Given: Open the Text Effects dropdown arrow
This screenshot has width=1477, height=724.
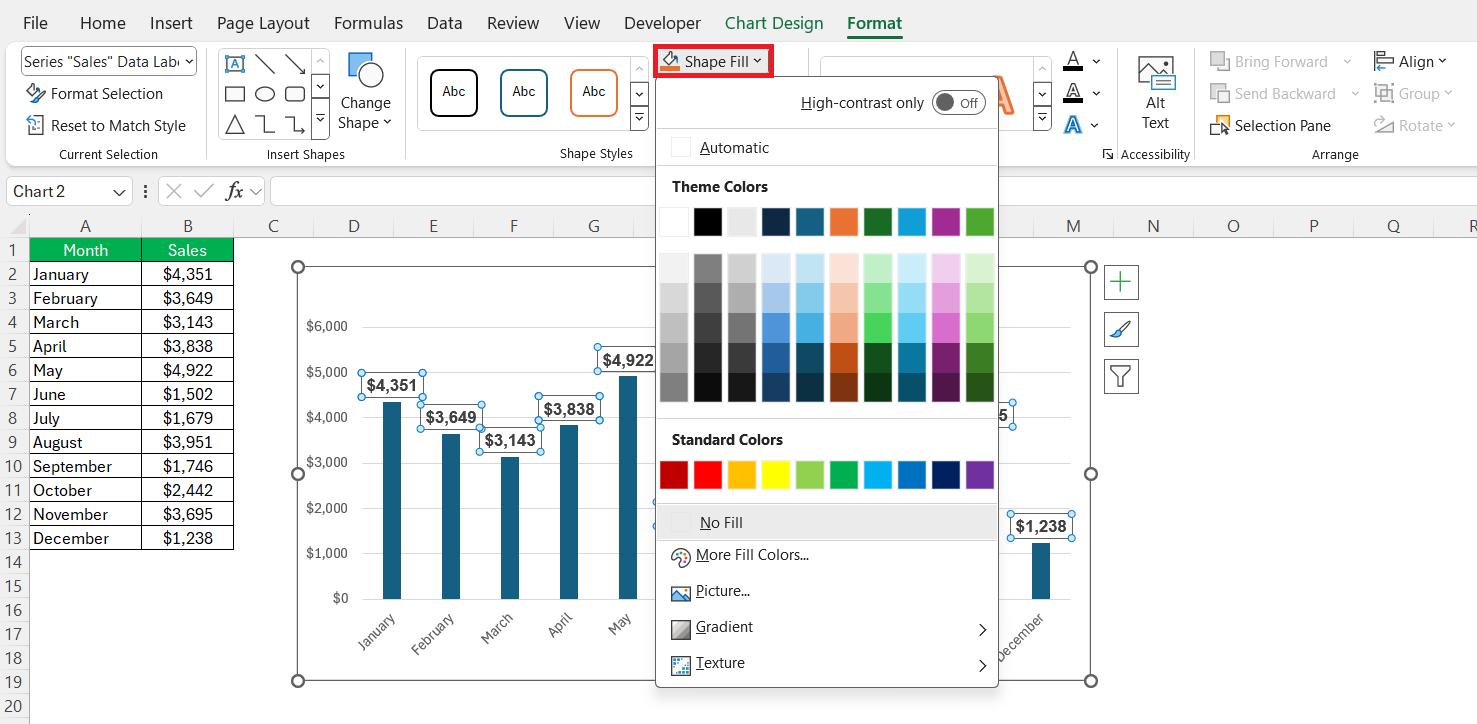Looking at the screenshot, I should click(x=1096, y=126).
